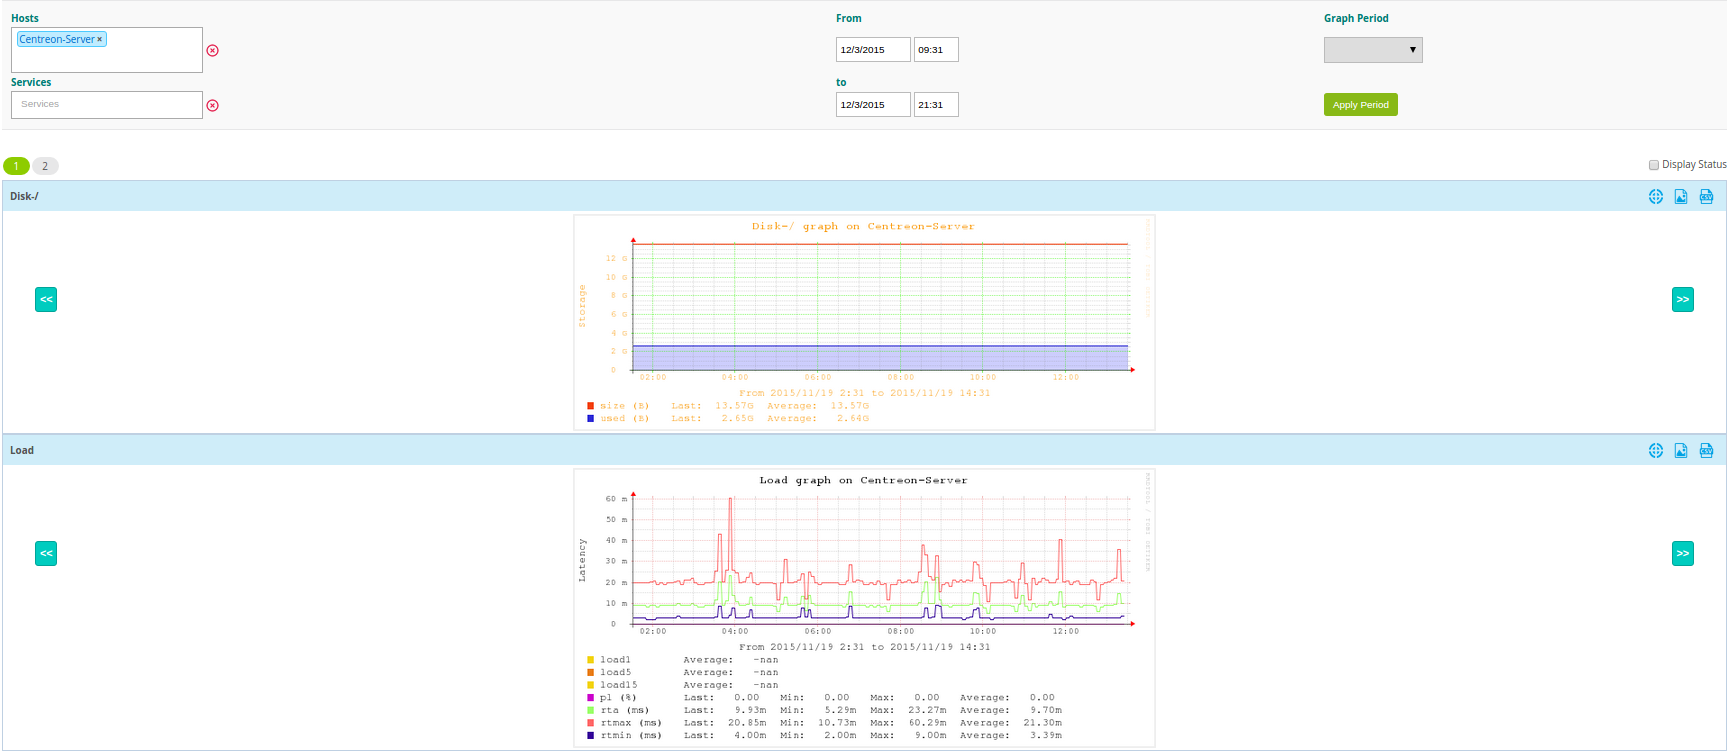Clear the Services field with red X
1728x751 pixels.
pyautogui.click(x=212, y=105)
